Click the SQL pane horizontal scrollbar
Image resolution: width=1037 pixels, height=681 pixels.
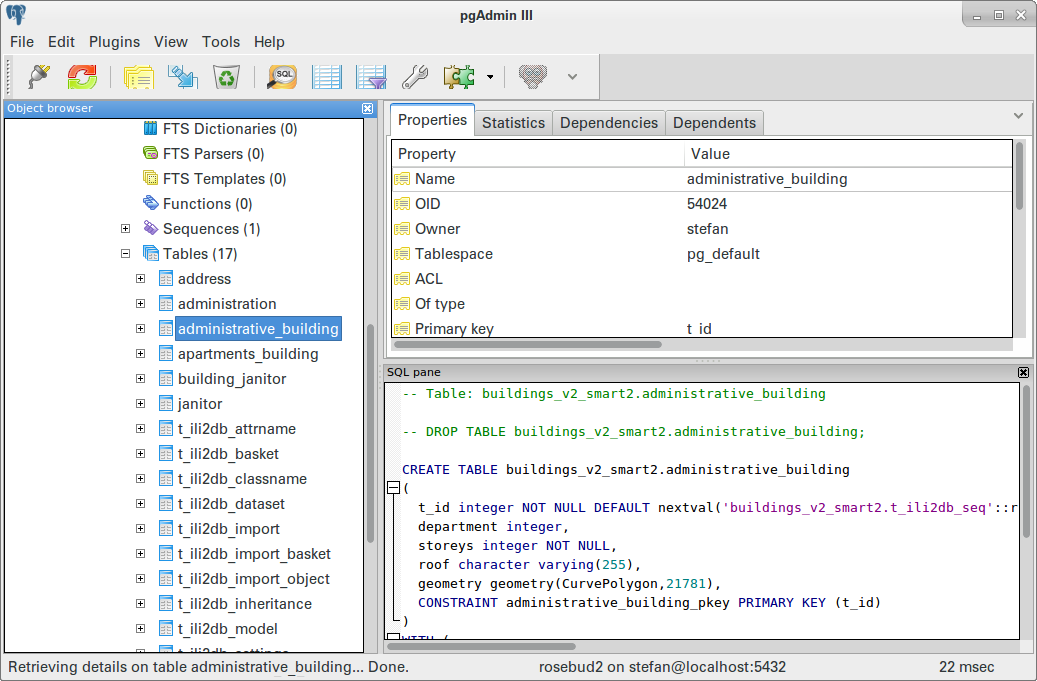click(x=481, y=647)
